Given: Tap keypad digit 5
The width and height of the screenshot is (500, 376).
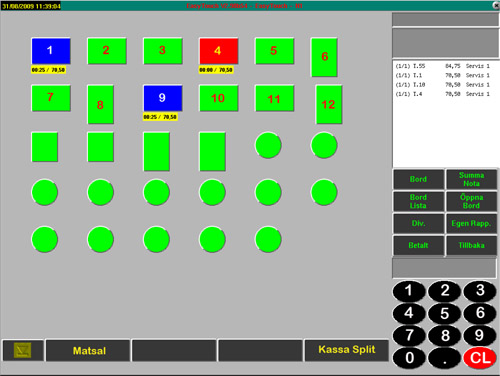Looking at the screenshot, I should [444, 313].
